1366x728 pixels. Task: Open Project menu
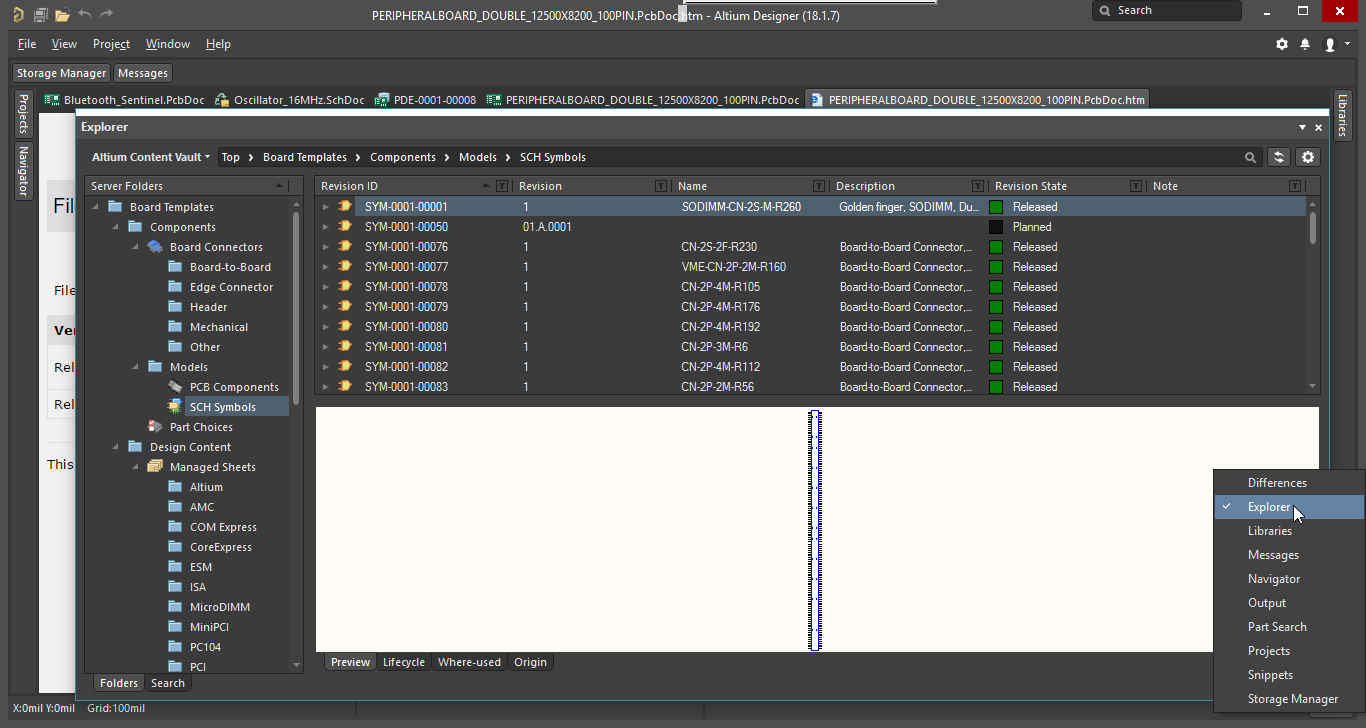point(111,44)
